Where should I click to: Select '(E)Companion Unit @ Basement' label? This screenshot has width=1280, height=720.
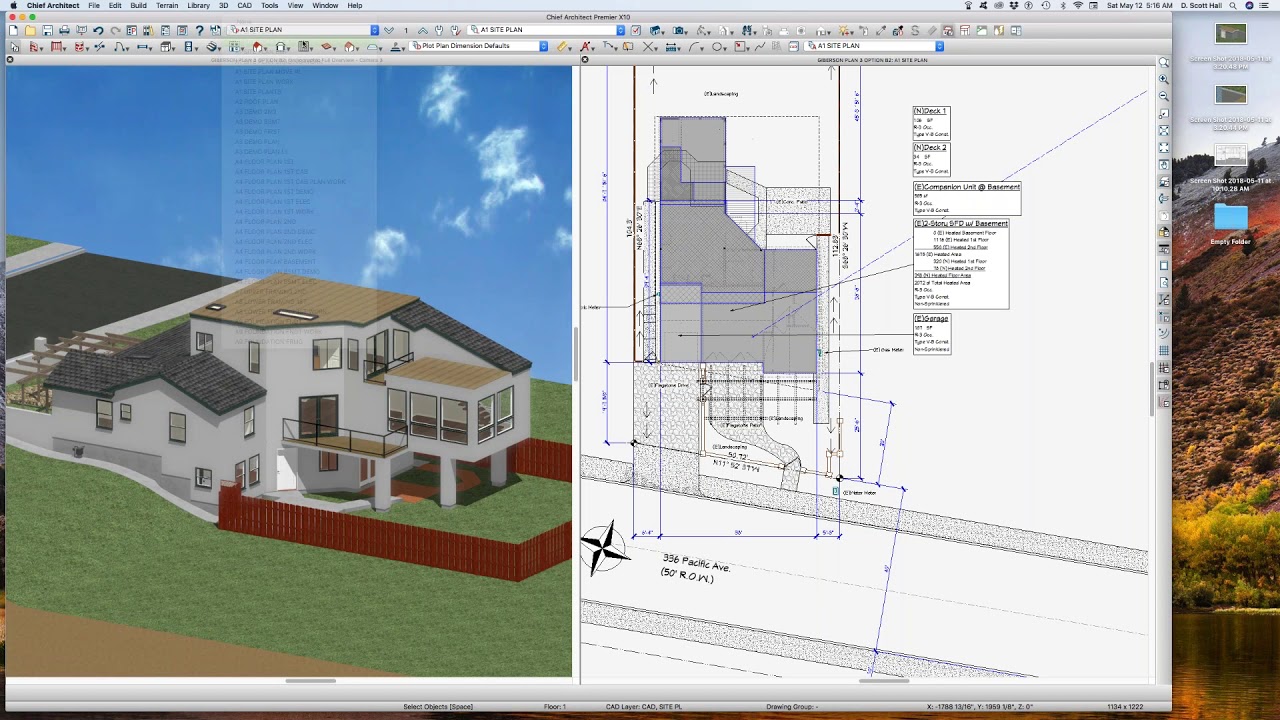[x=967, y=187]
